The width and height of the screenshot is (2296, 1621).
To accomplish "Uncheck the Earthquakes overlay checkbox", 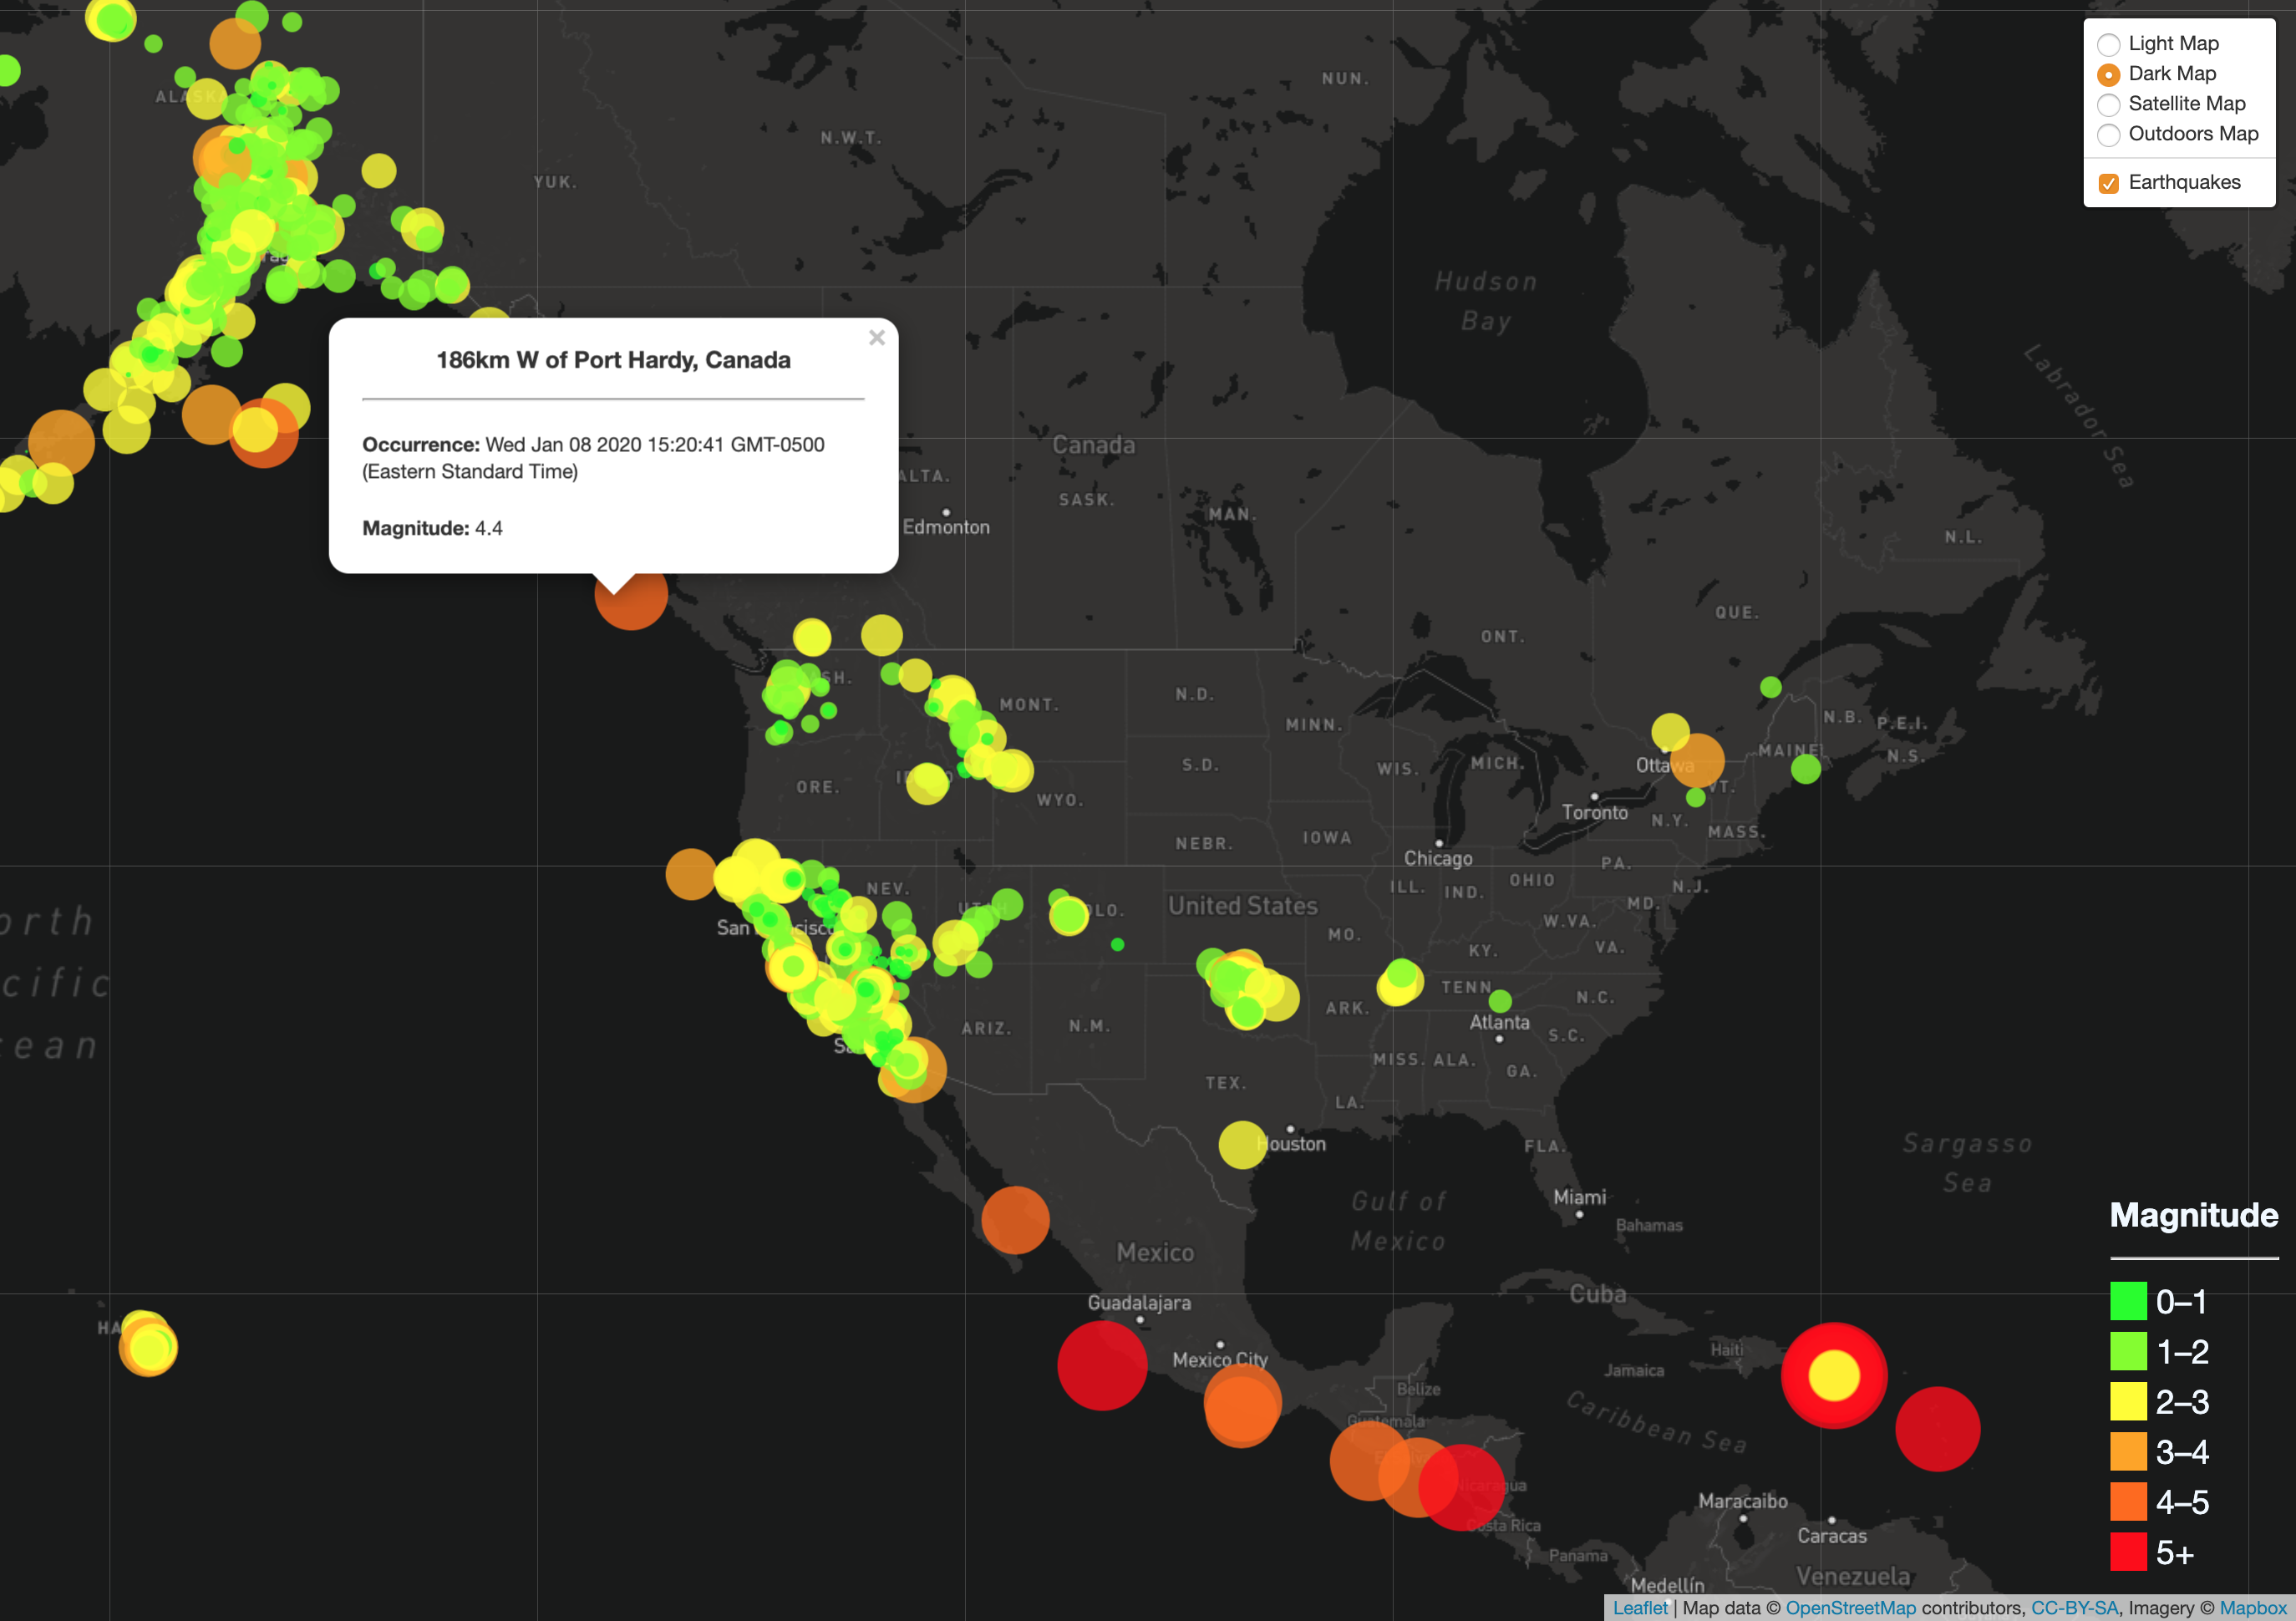I will point(2108,183).
